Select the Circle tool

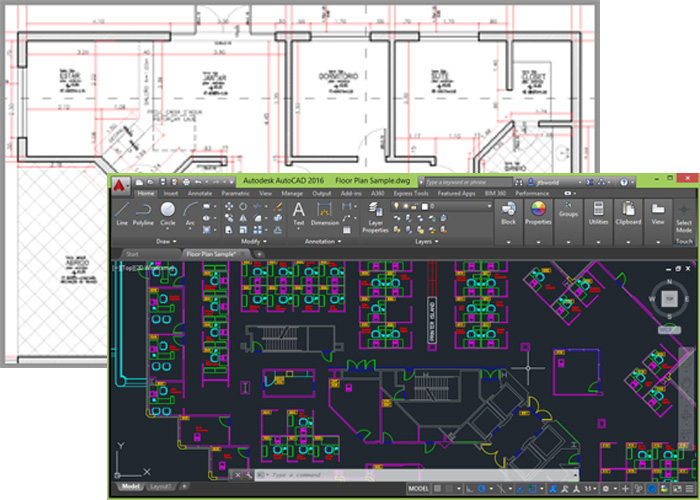pyautogui.click(x=168, y=214)
